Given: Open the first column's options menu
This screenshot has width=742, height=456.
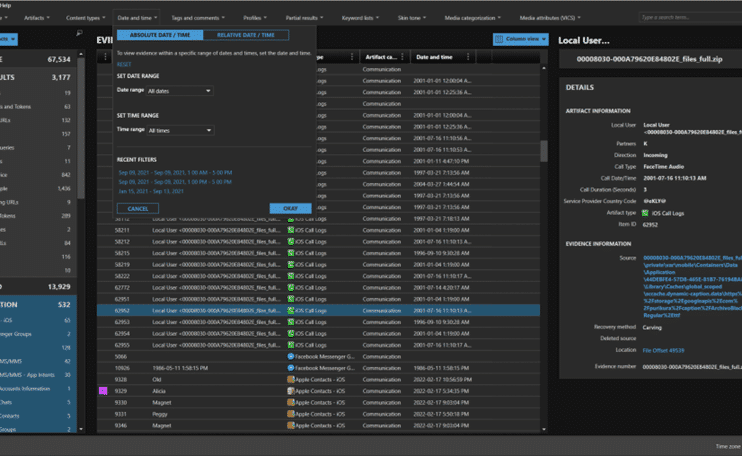Looking at the screenshot, I should 105,57.
